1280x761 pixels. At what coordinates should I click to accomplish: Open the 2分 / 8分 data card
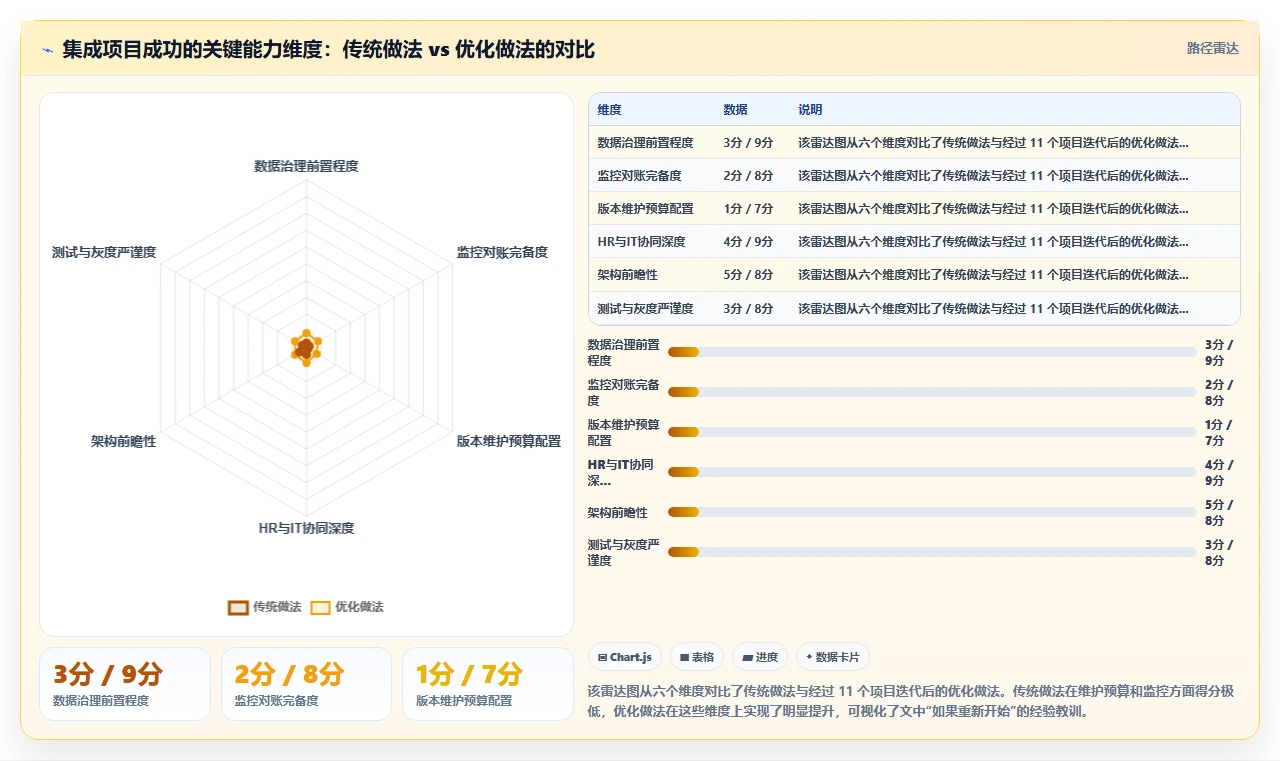pos(306,684)
